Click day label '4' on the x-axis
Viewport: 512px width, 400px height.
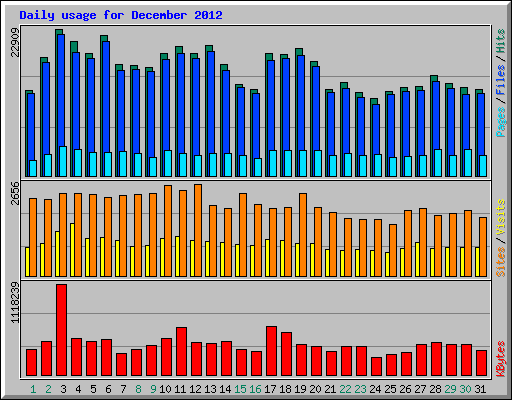pyautogui.click(x=78, y=389)
